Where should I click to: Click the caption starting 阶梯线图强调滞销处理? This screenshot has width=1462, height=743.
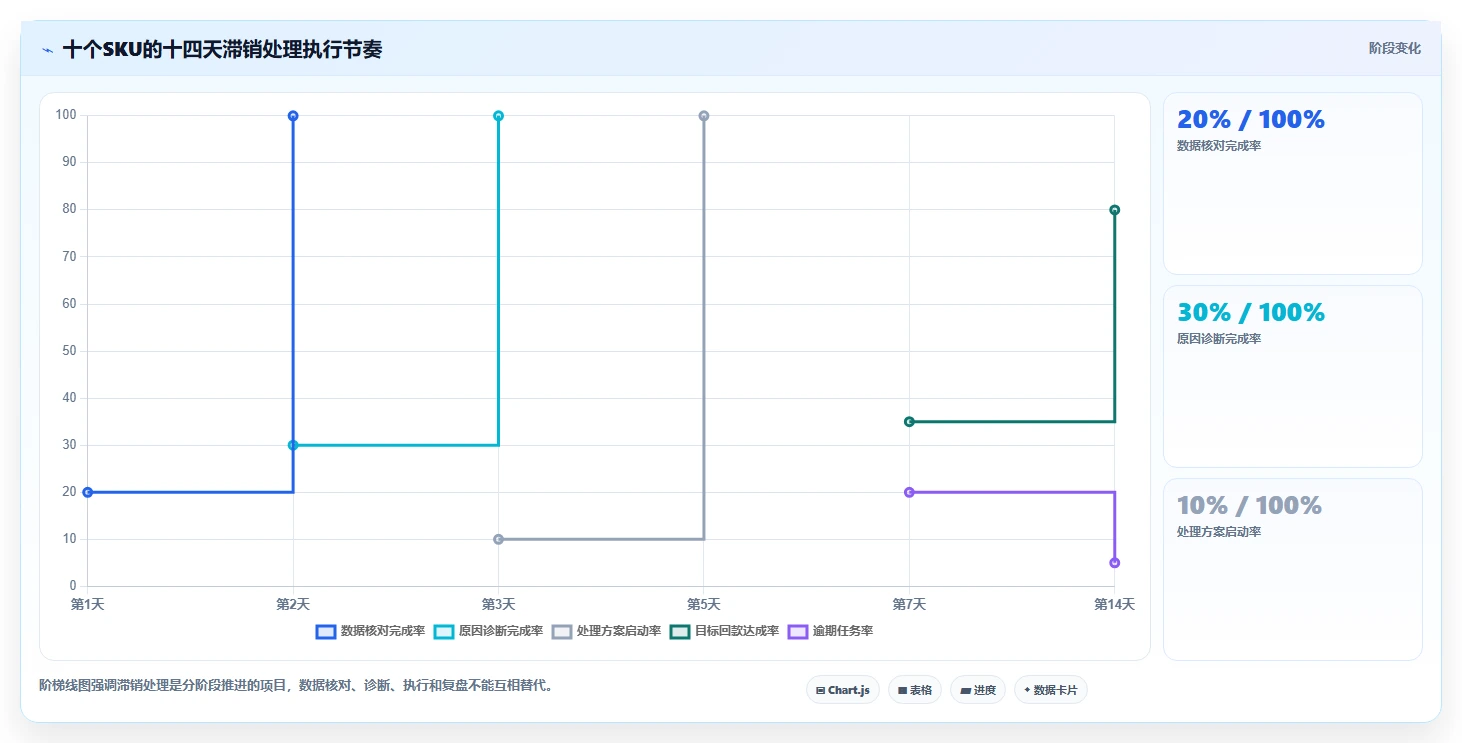click(x=296, y=686)
